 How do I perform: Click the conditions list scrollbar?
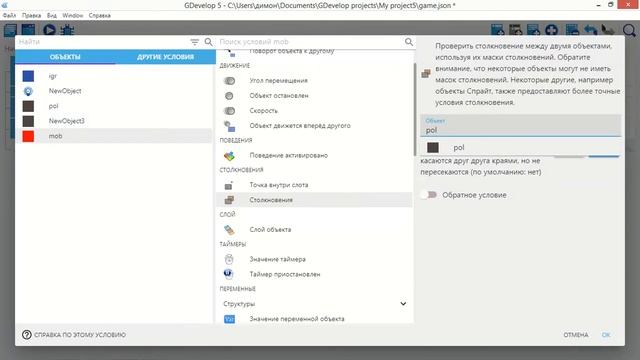tap(414, 109)
